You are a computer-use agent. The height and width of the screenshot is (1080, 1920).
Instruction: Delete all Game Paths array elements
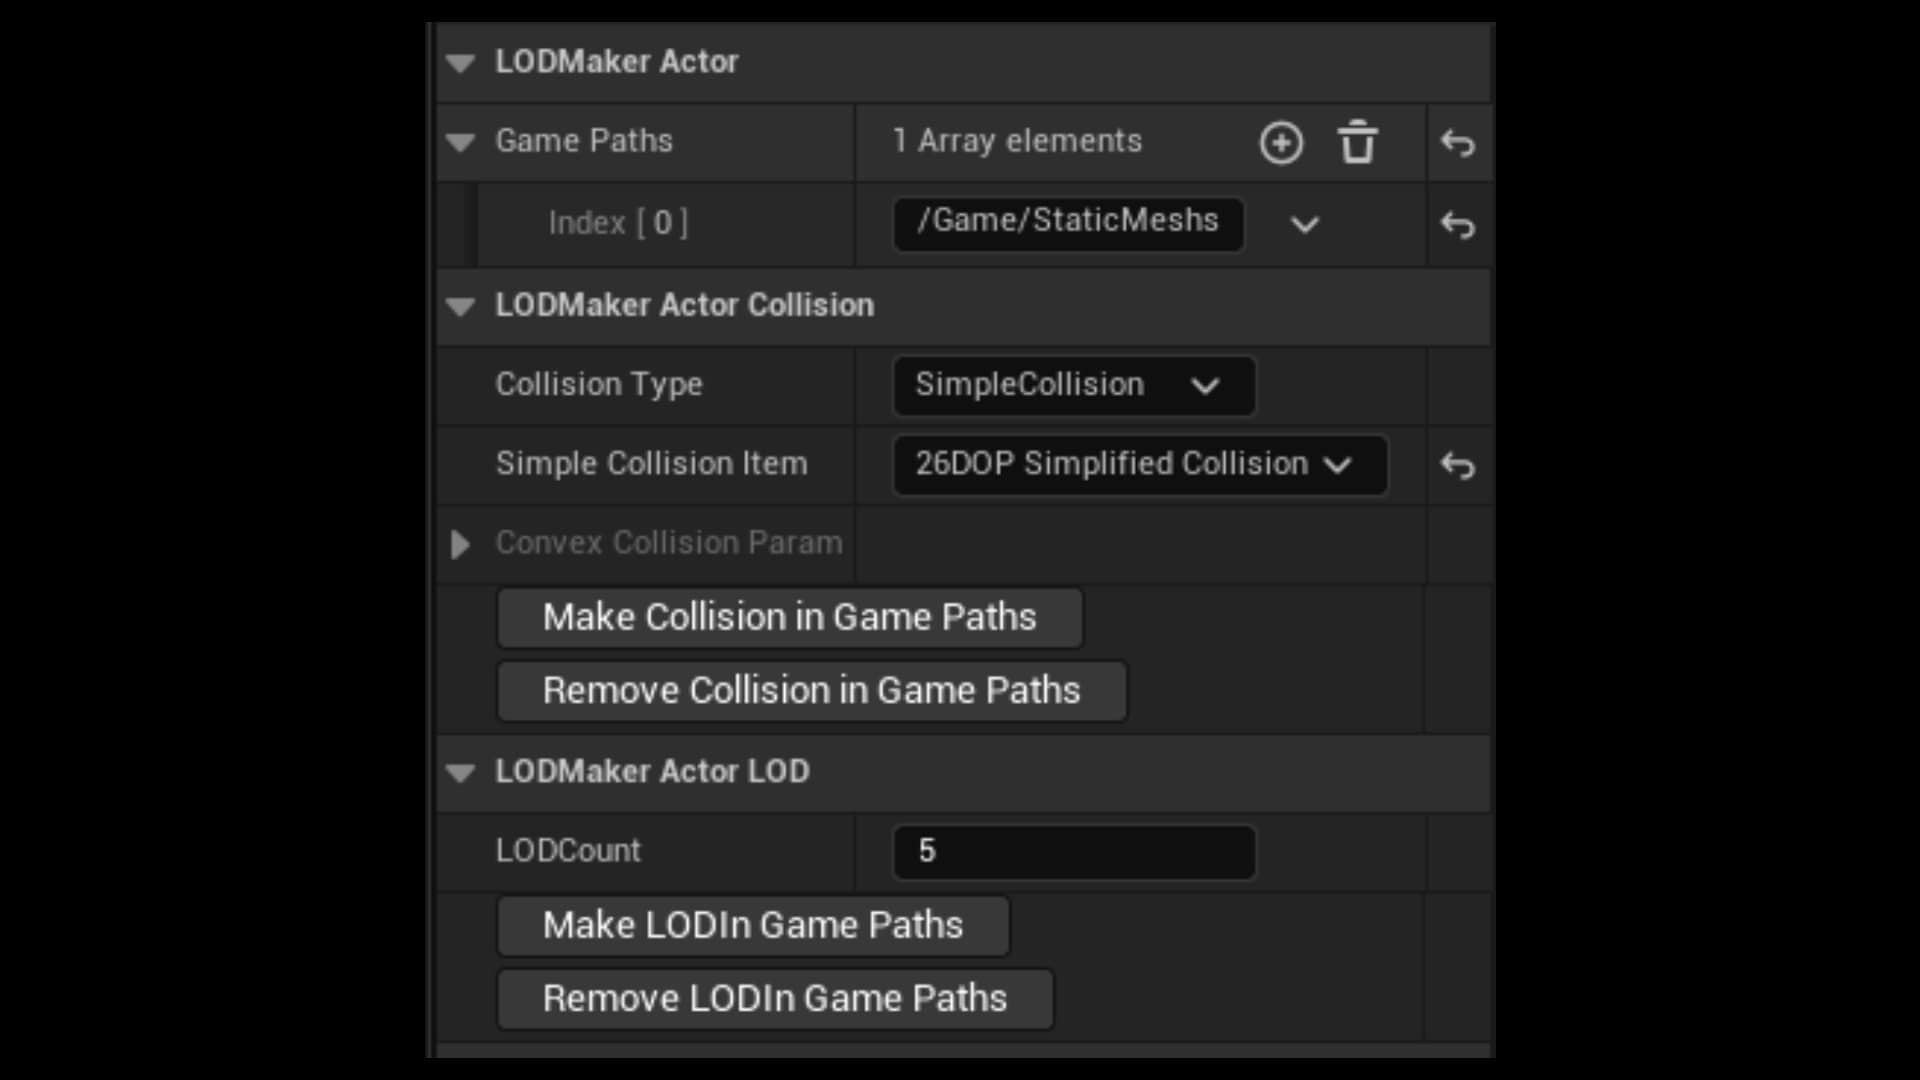point(1357,142)
